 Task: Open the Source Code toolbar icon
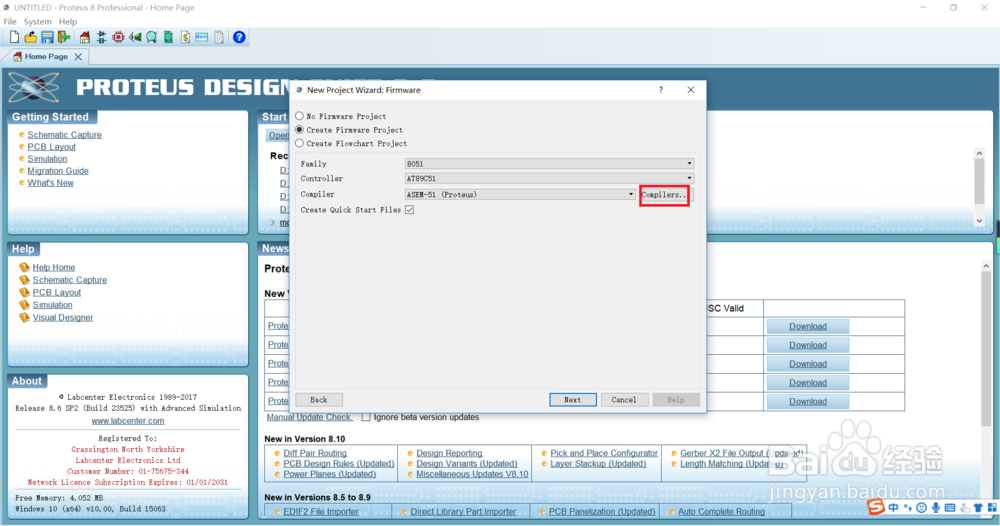202,38
